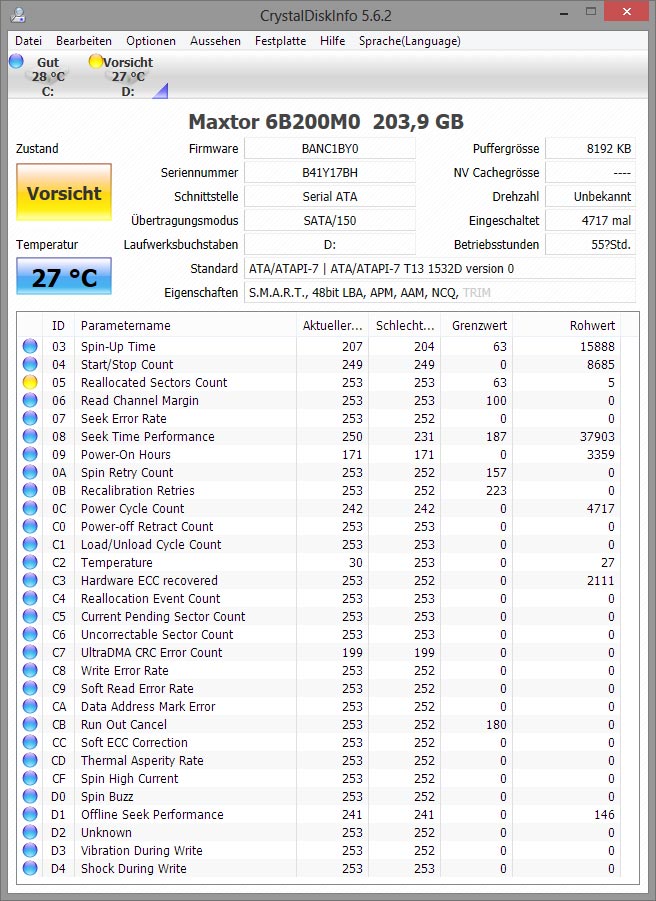
Task: Open the Festplatte menu
Action: pyautogui.click(x=280, y=41)
